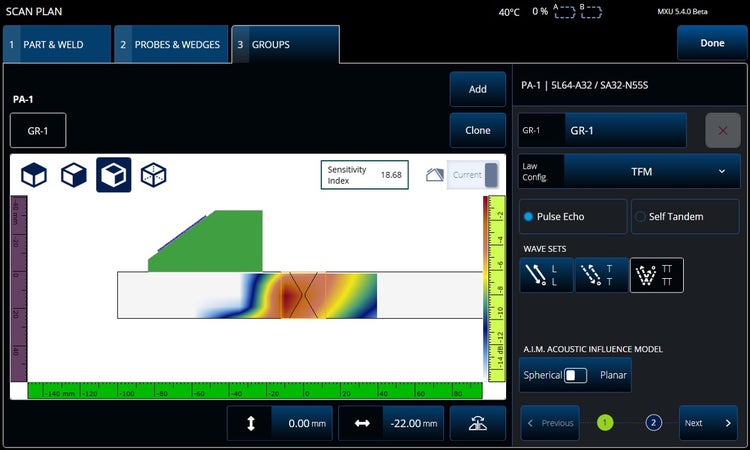Toggle Spherical/Planar acoustic influence model switch
Screen dimensions: 750x450
575,375
